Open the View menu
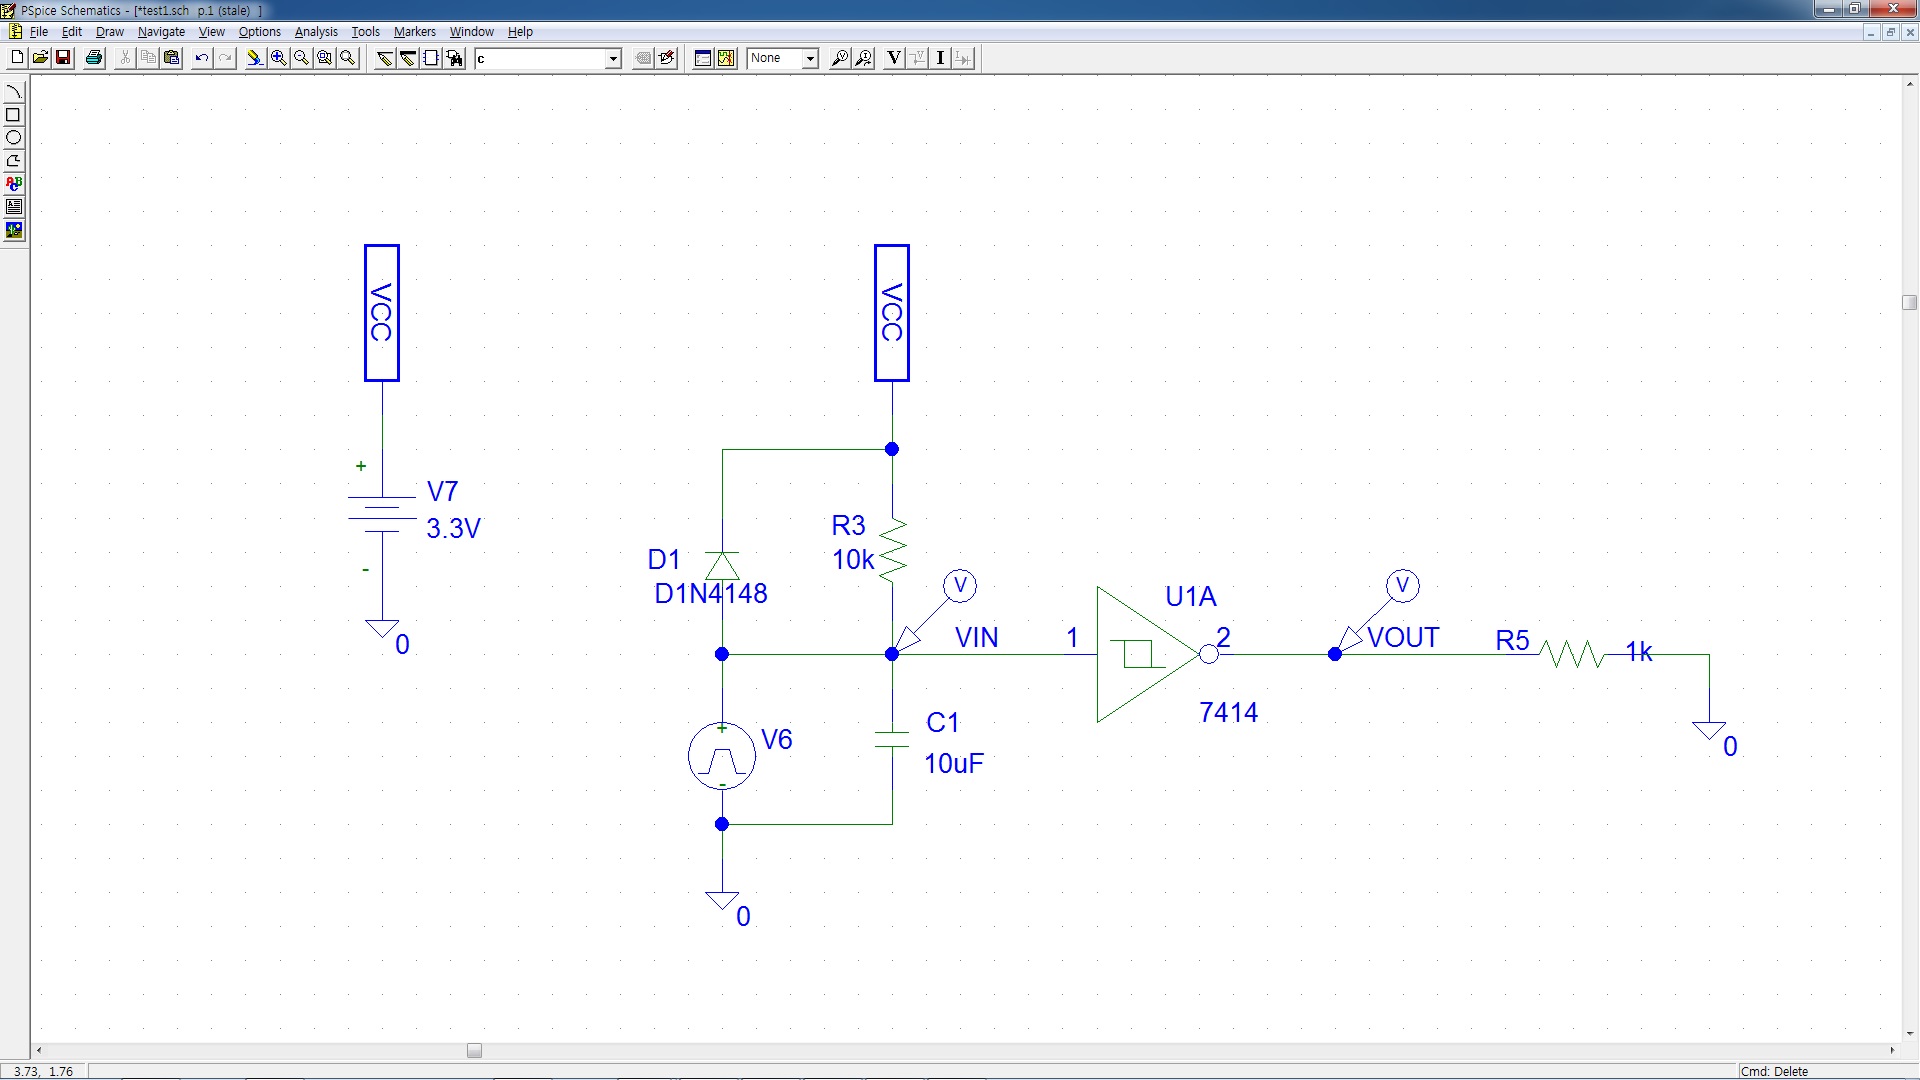 [x=212, y=32]
